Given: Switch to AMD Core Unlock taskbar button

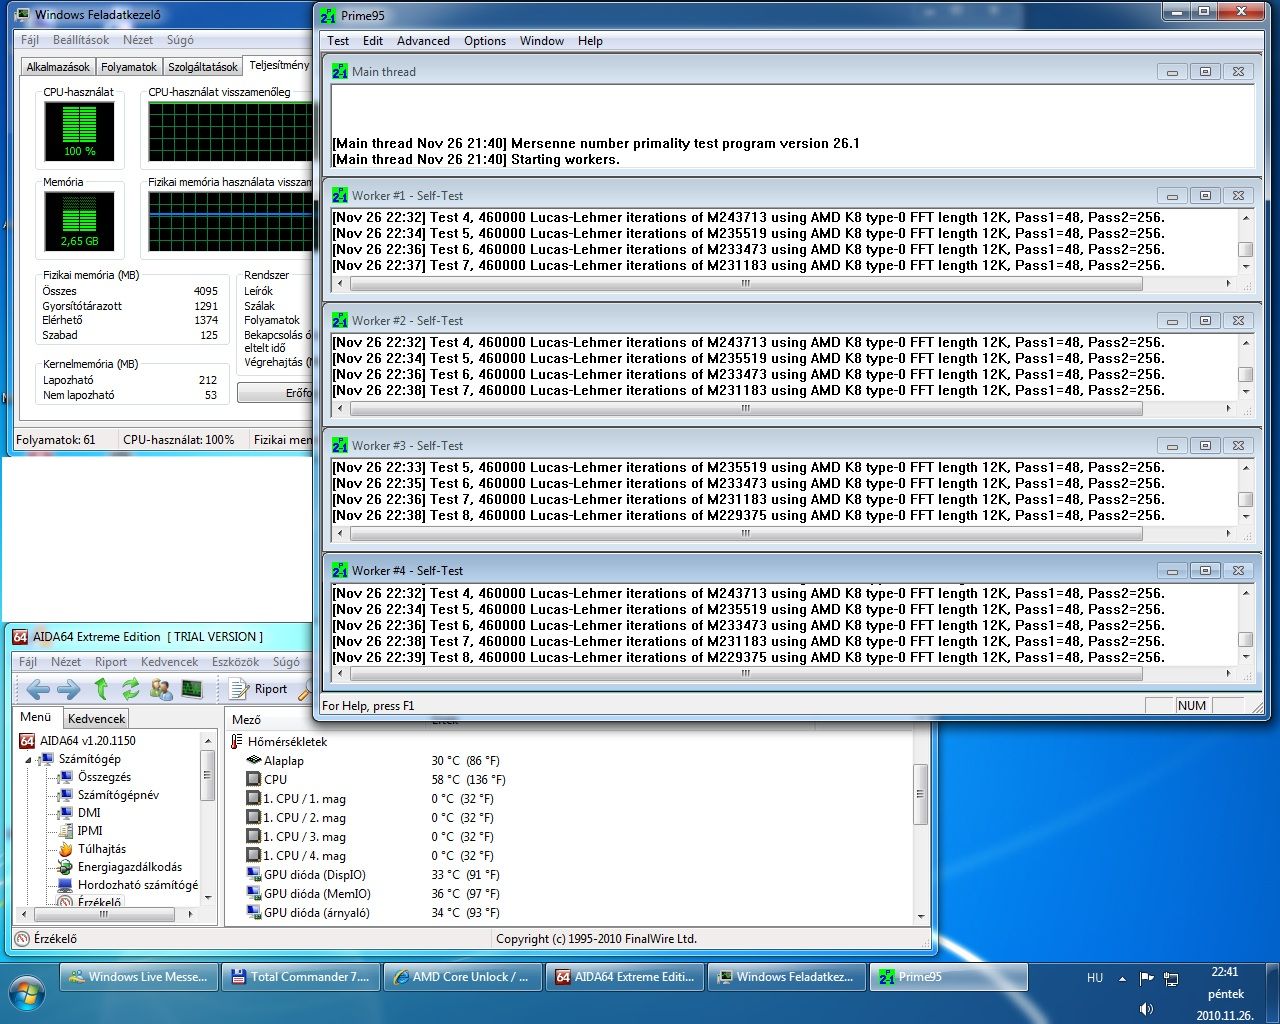Looking at the screenshot, I should coord(461,977).
